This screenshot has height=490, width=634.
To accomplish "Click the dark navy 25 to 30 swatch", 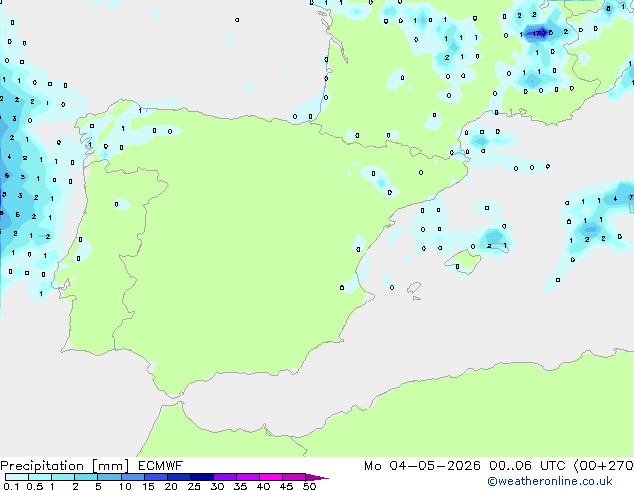I will (201, 477).
